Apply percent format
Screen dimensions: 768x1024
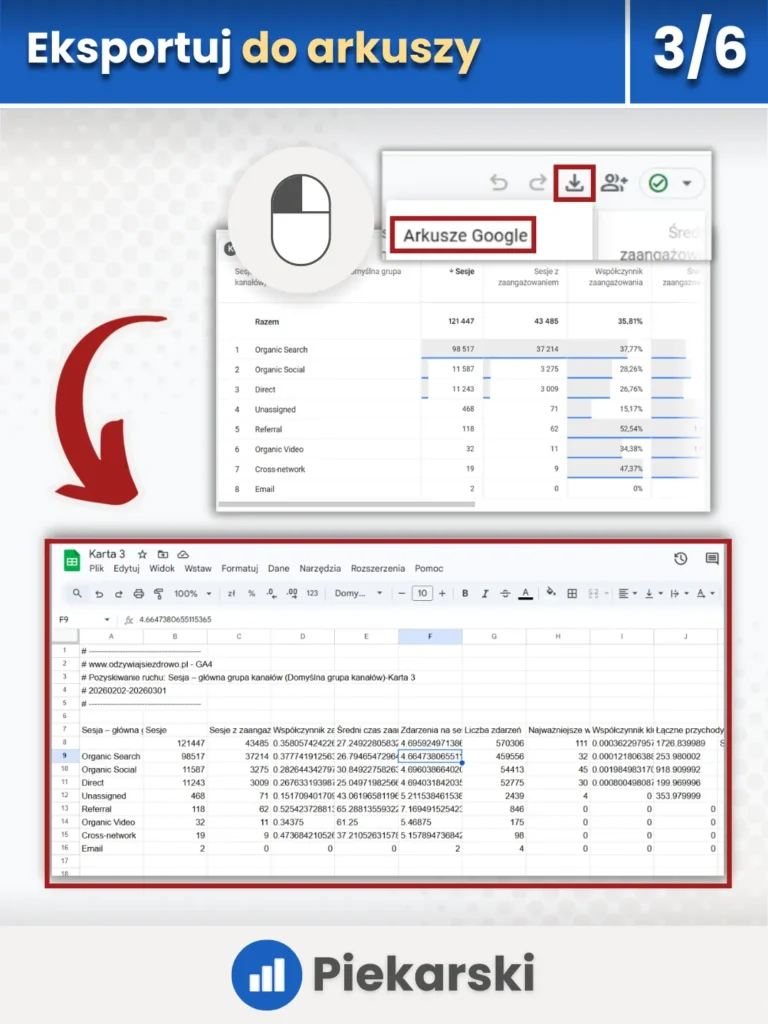pyautogui.click(x=251, y=594)
